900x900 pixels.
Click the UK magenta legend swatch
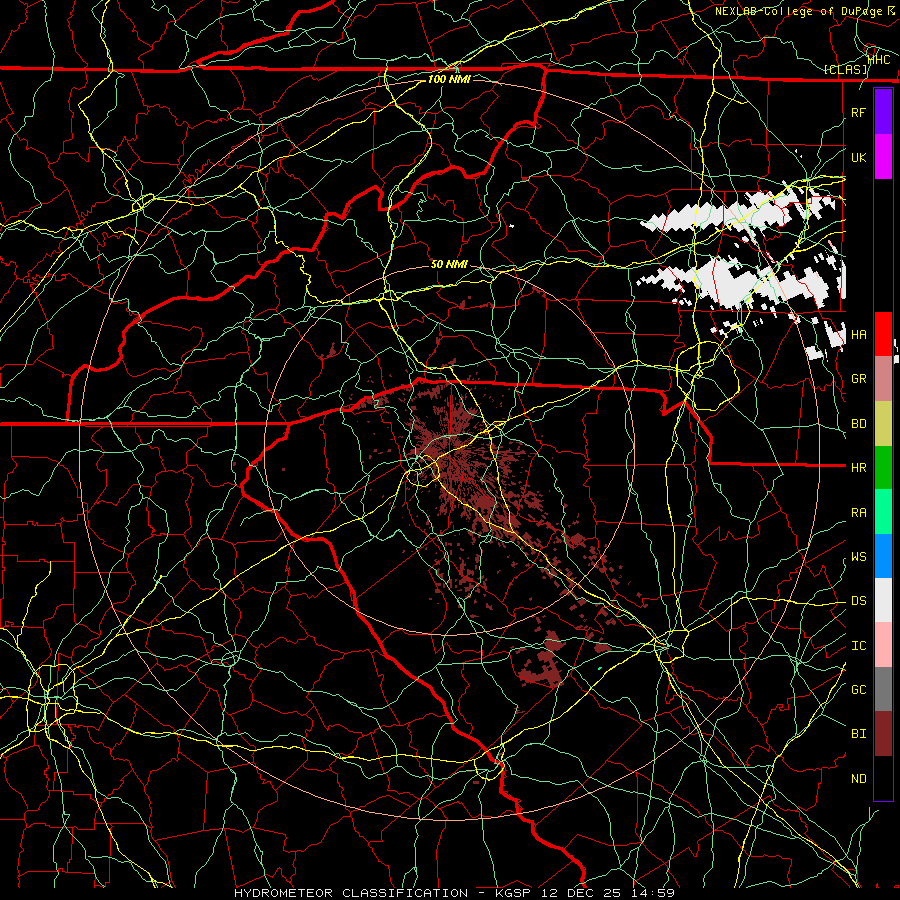click(883, 157)
